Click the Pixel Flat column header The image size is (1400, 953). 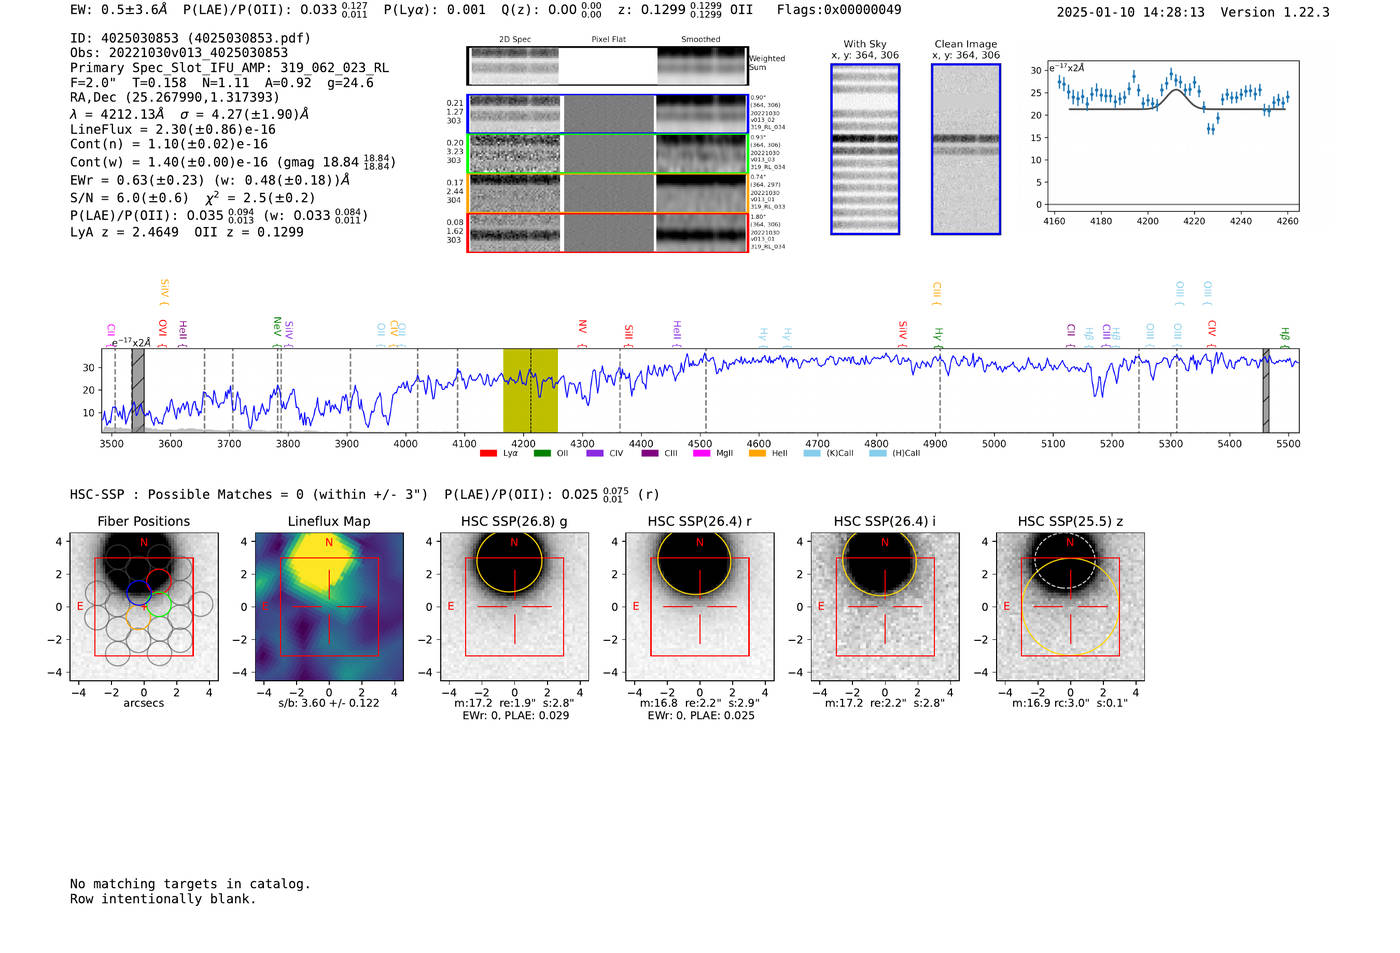point(609,40)
